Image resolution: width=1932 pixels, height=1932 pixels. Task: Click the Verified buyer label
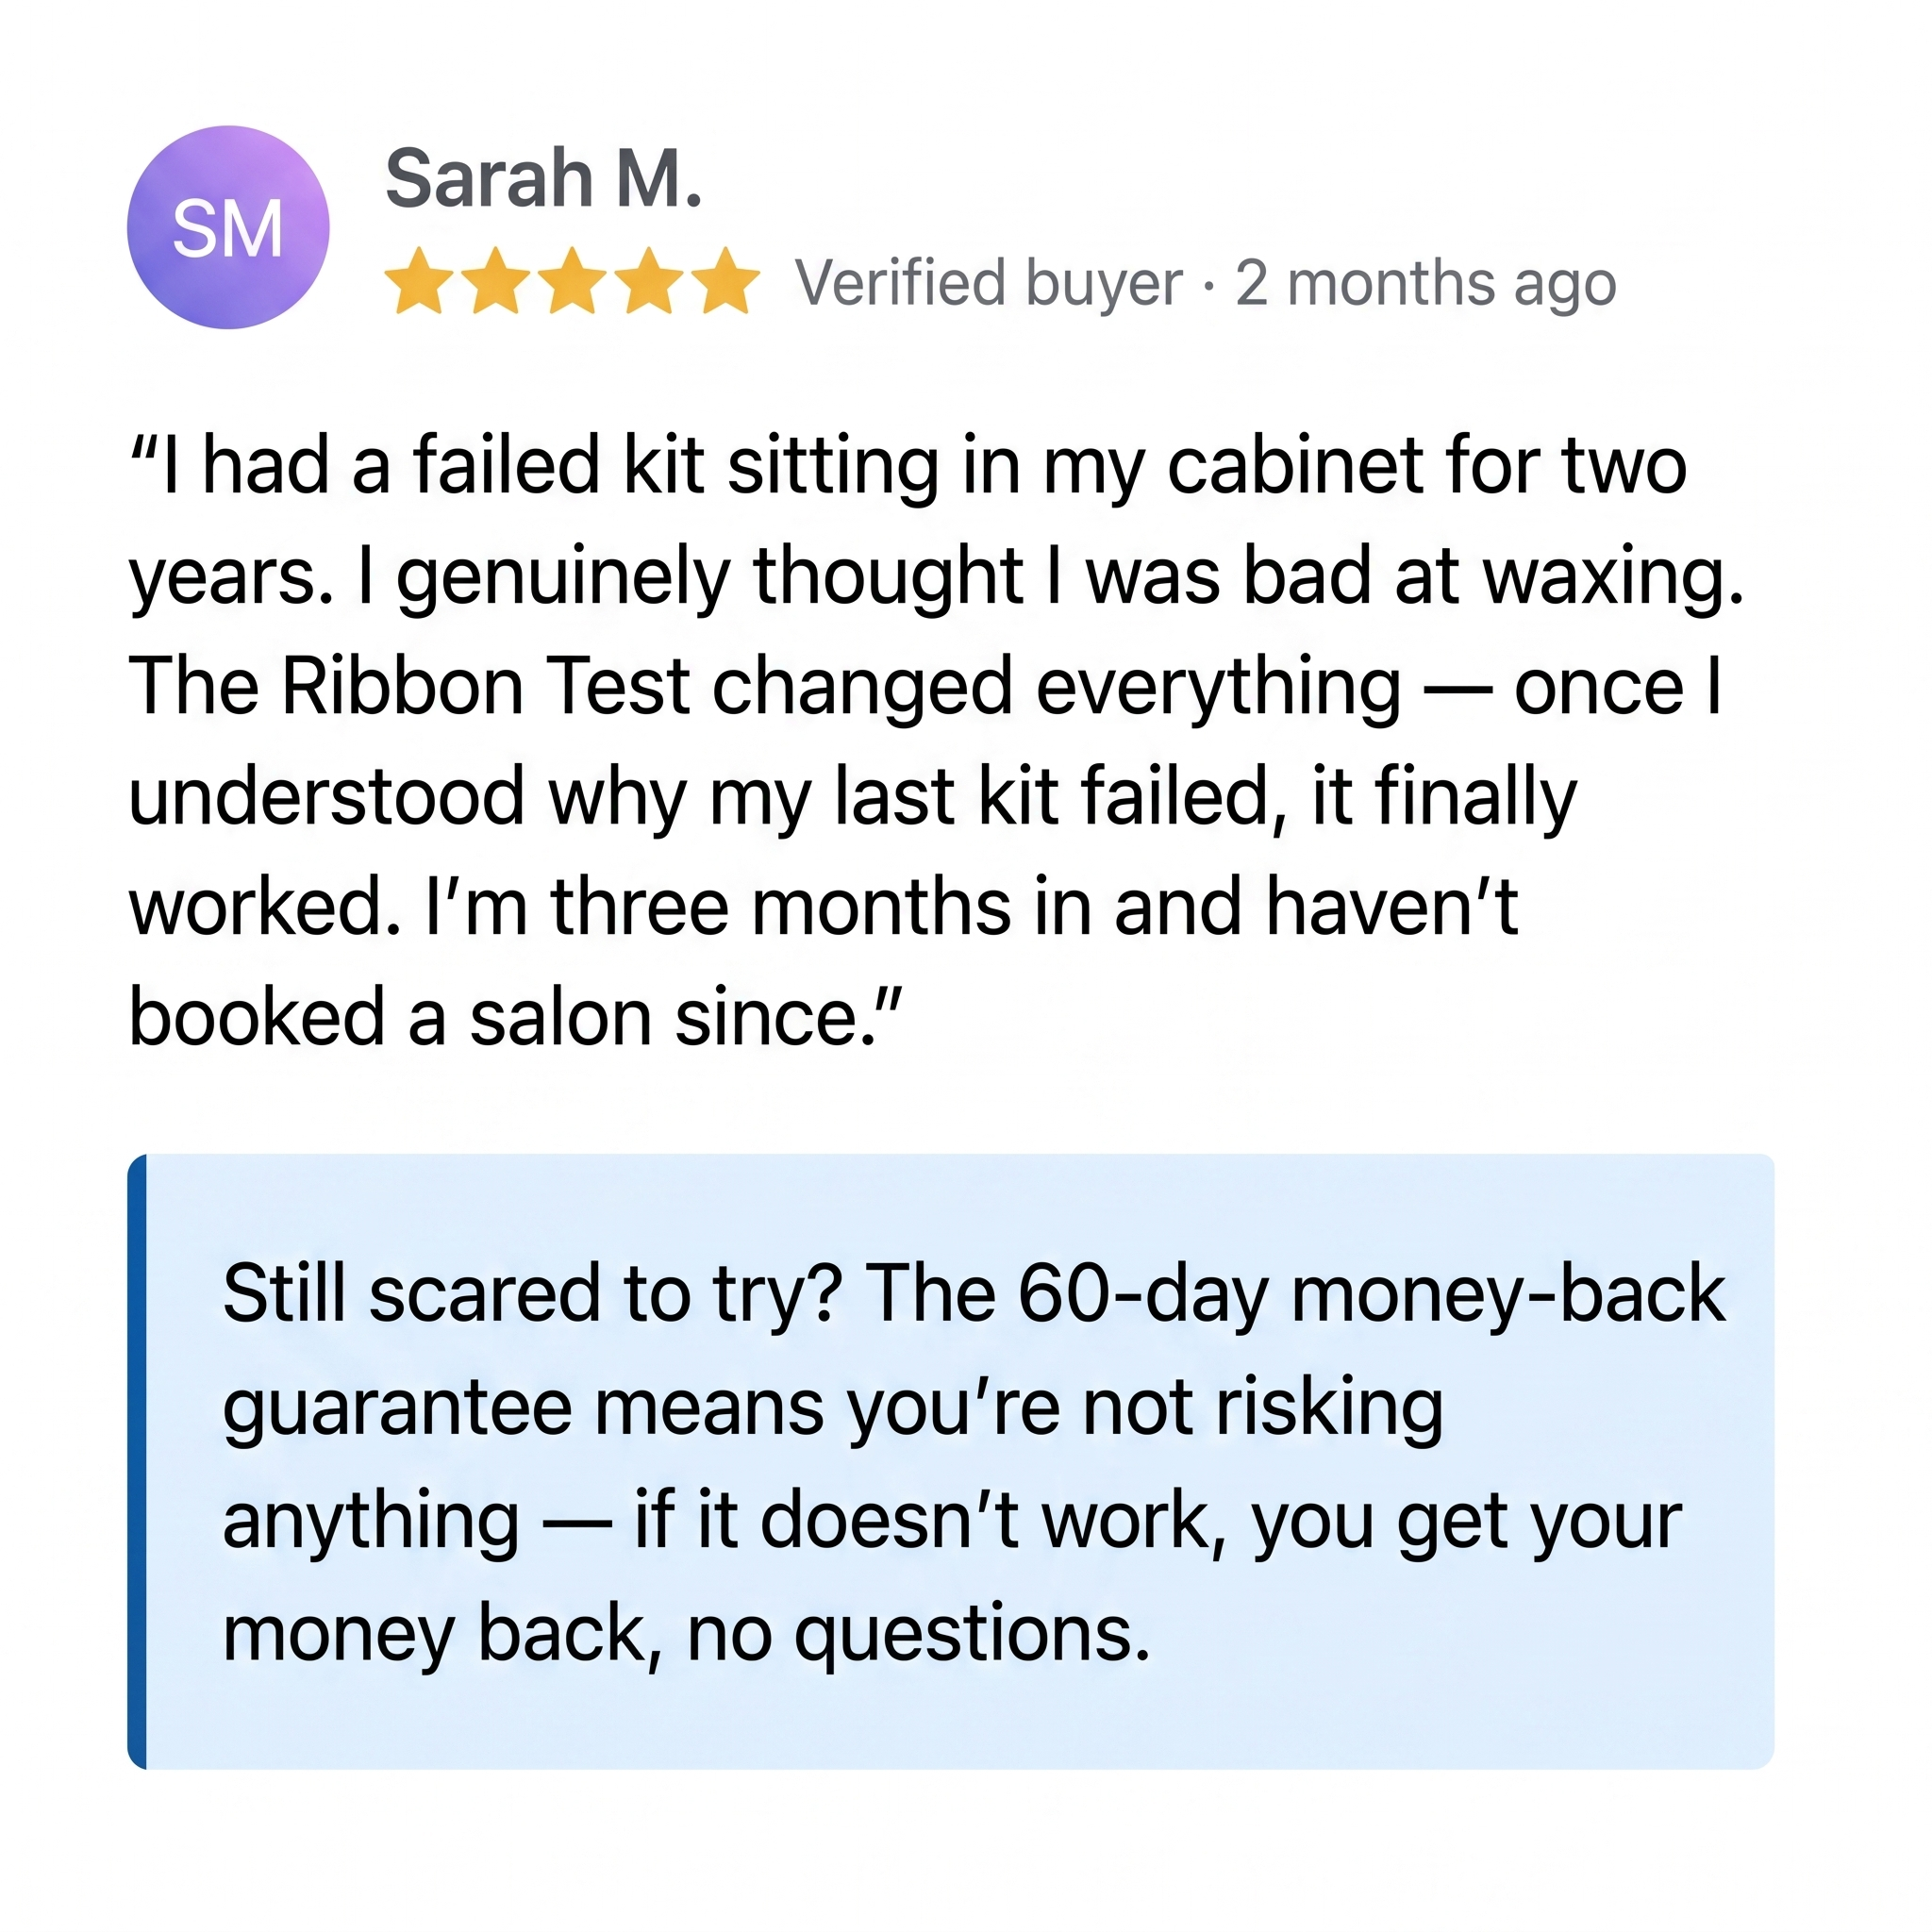click(x=989, y=284)
